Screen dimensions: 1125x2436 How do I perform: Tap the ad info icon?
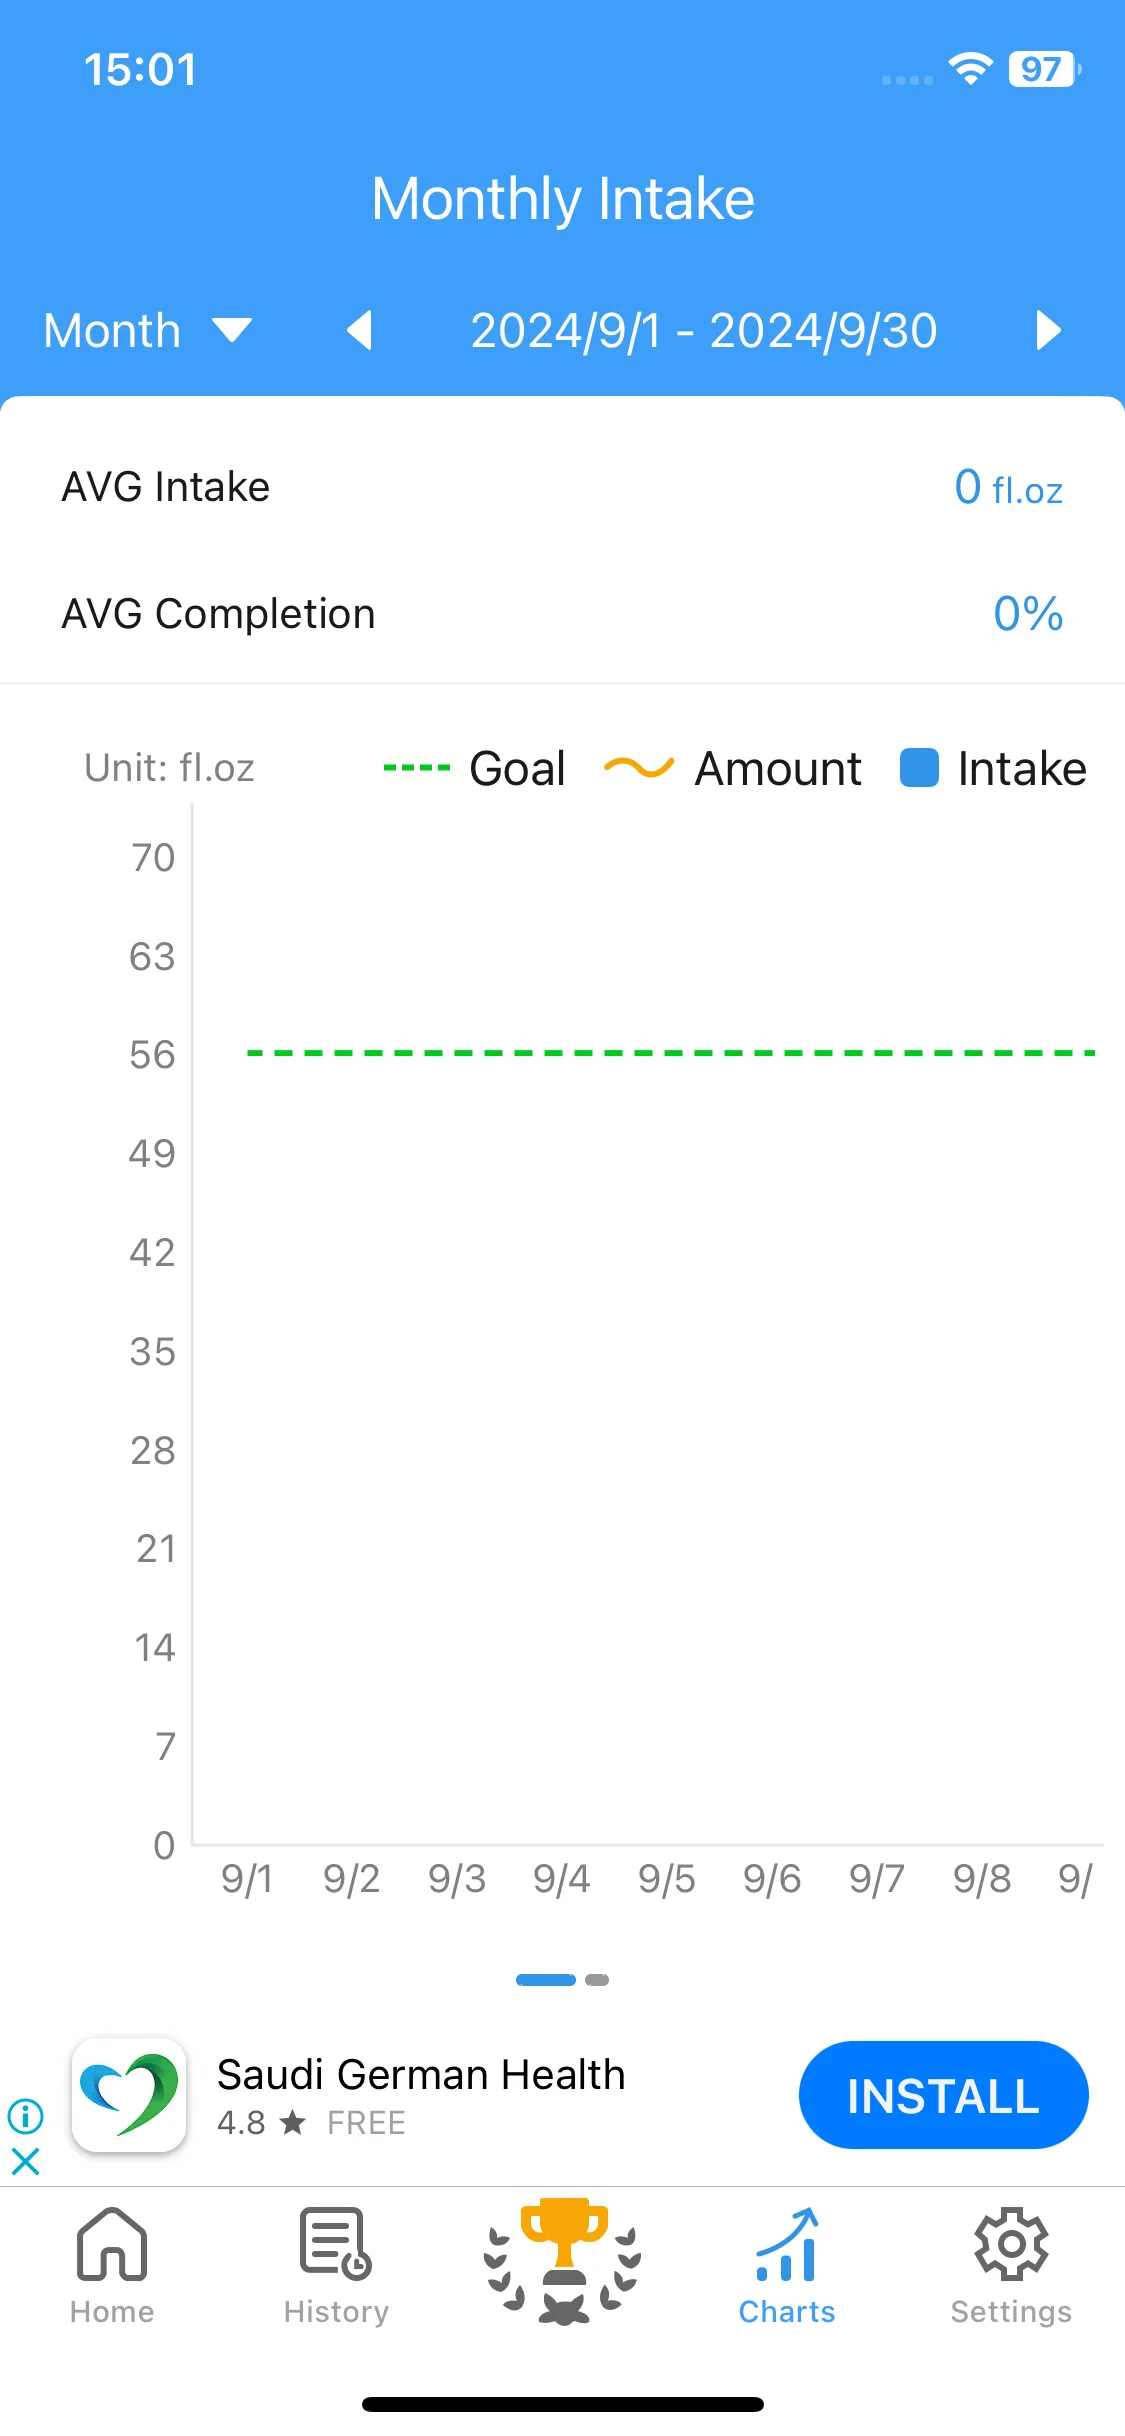(x=26, y=2116)
